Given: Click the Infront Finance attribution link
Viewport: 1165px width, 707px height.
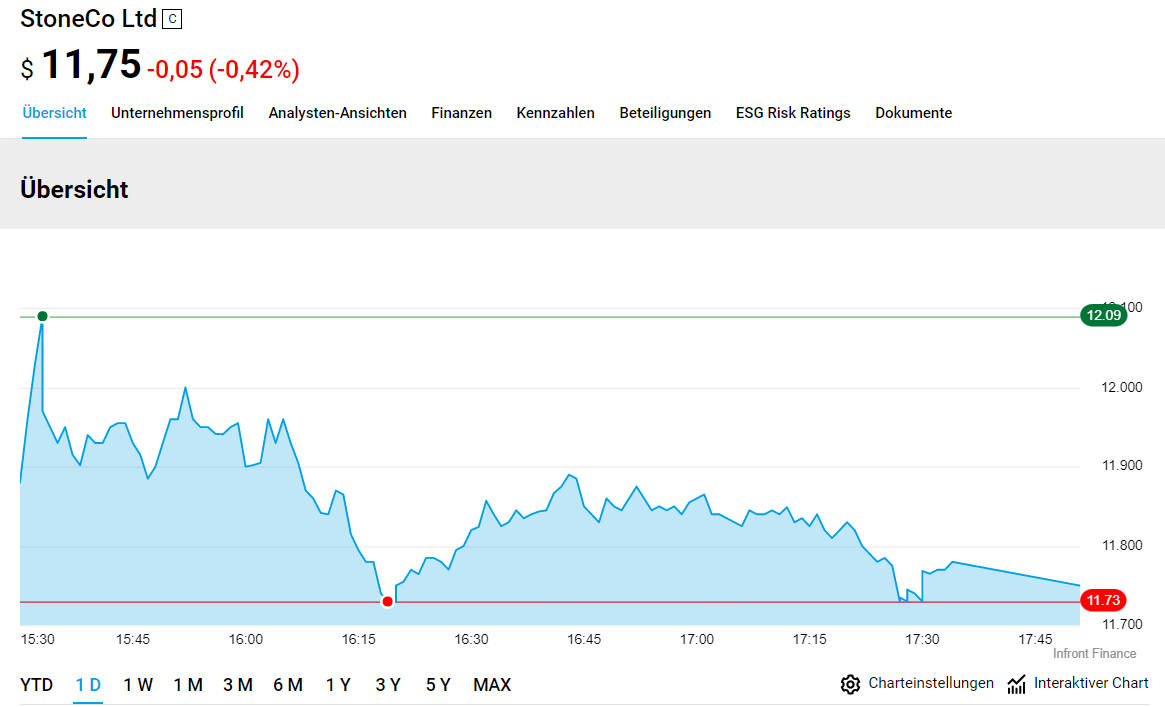Looking at the screenshot, I should [x=1094, y=654].
